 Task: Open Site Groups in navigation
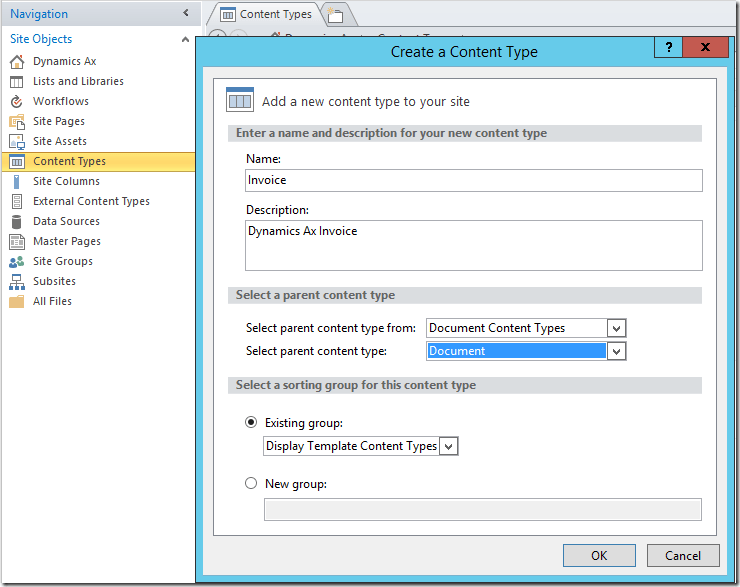(63, 261)
